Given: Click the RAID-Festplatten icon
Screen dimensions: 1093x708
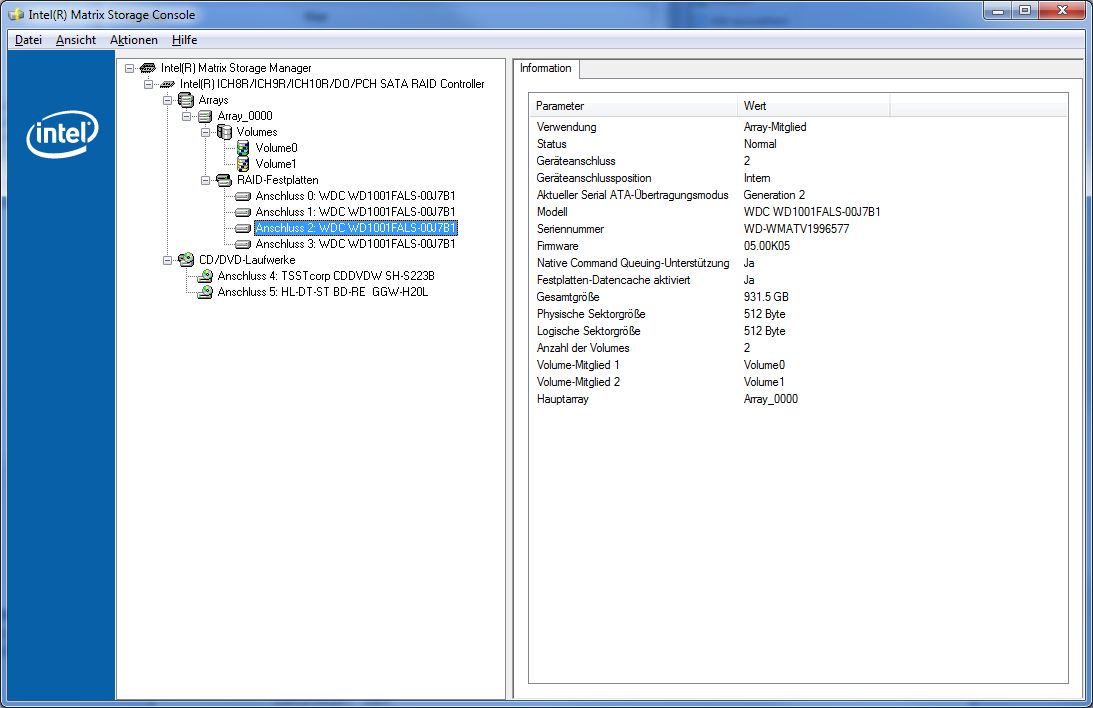Looking at the screenshot, I should pyautogui.click(x=224, y=180).
